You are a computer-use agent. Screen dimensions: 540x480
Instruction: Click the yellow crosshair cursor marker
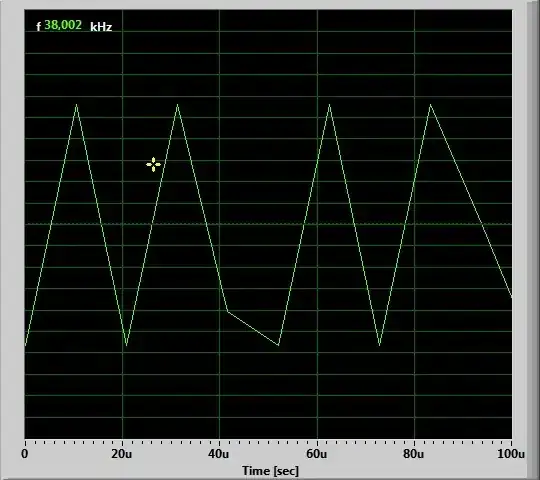[153, 165]
